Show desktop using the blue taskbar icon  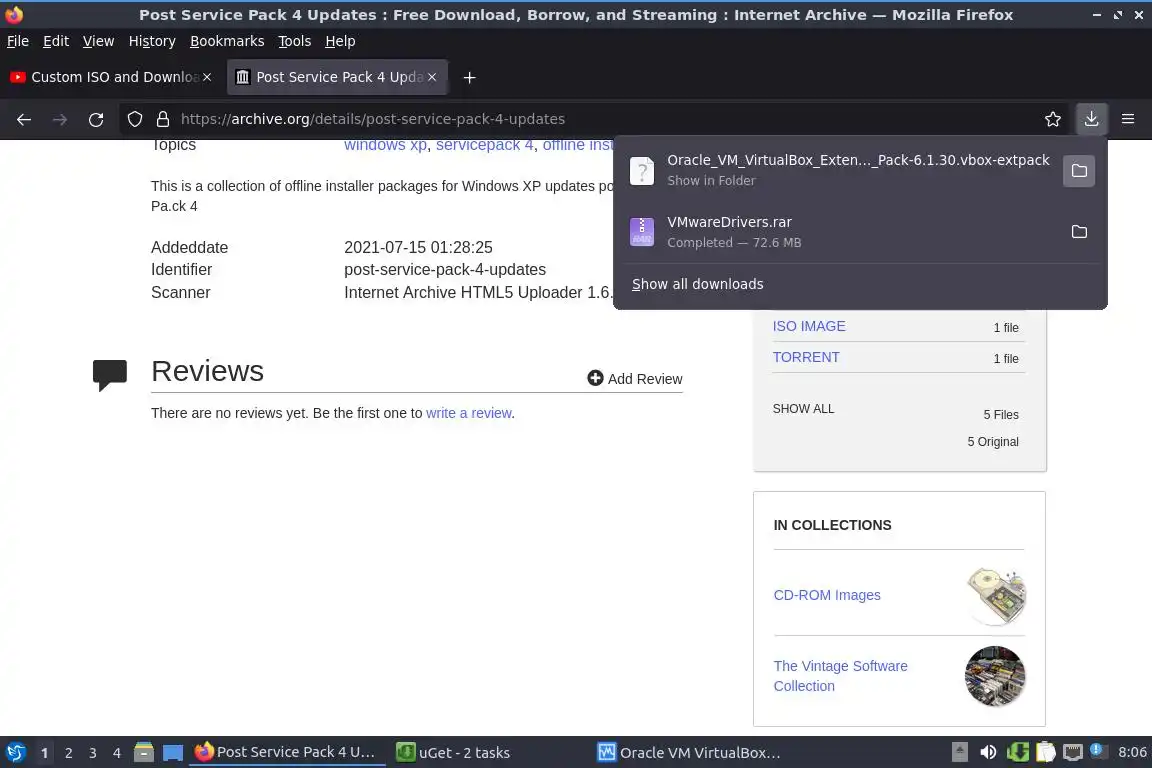point(173,753)
